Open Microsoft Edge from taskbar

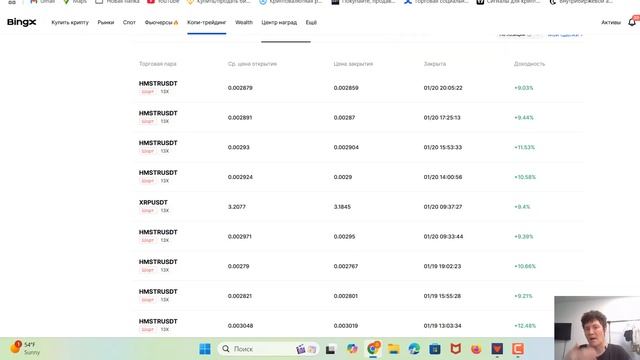(414, 349)
